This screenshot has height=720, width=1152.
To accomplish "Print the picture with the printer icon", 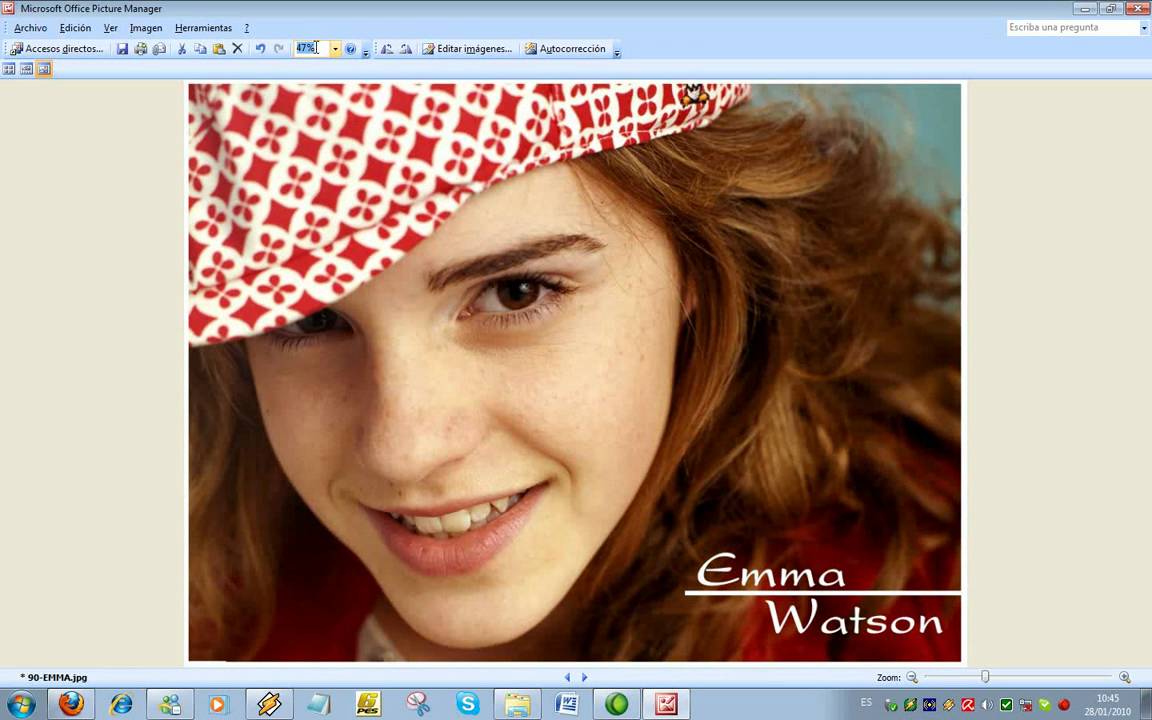I will [140, 48].
